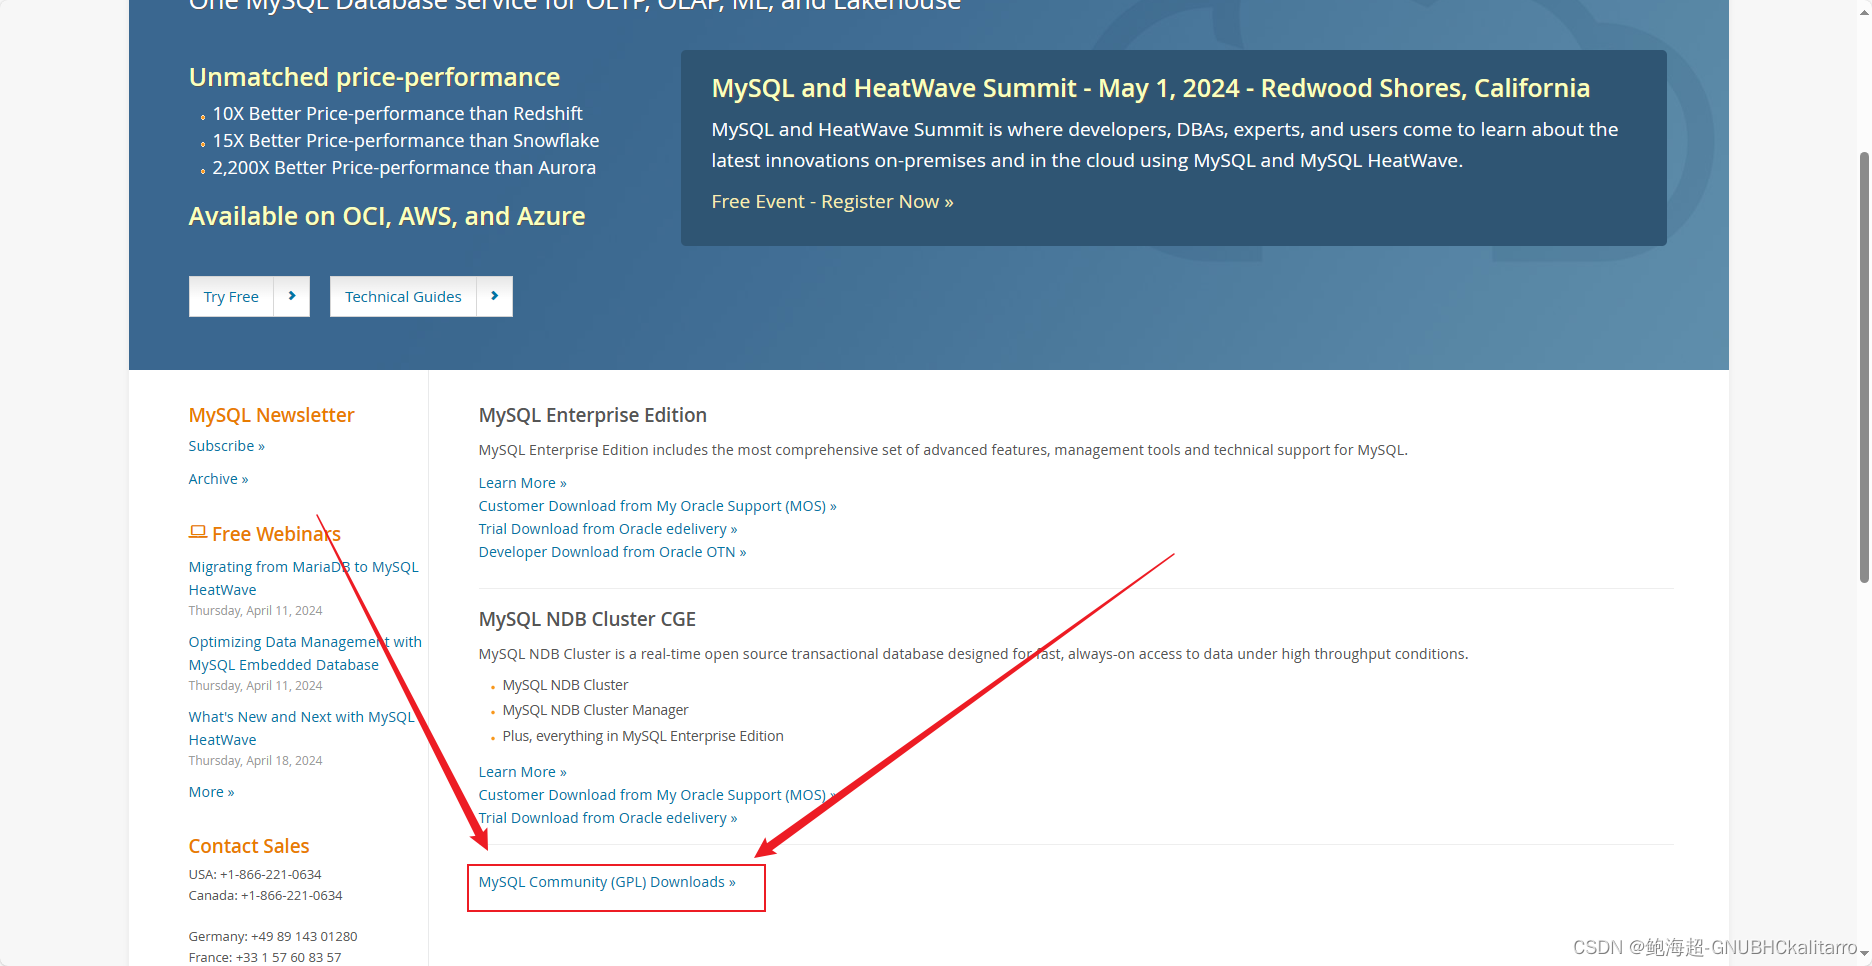Click the 'Unmatched price-performance' heading
The height and width of the screenshot is (966, 1872).
[374, 77]
